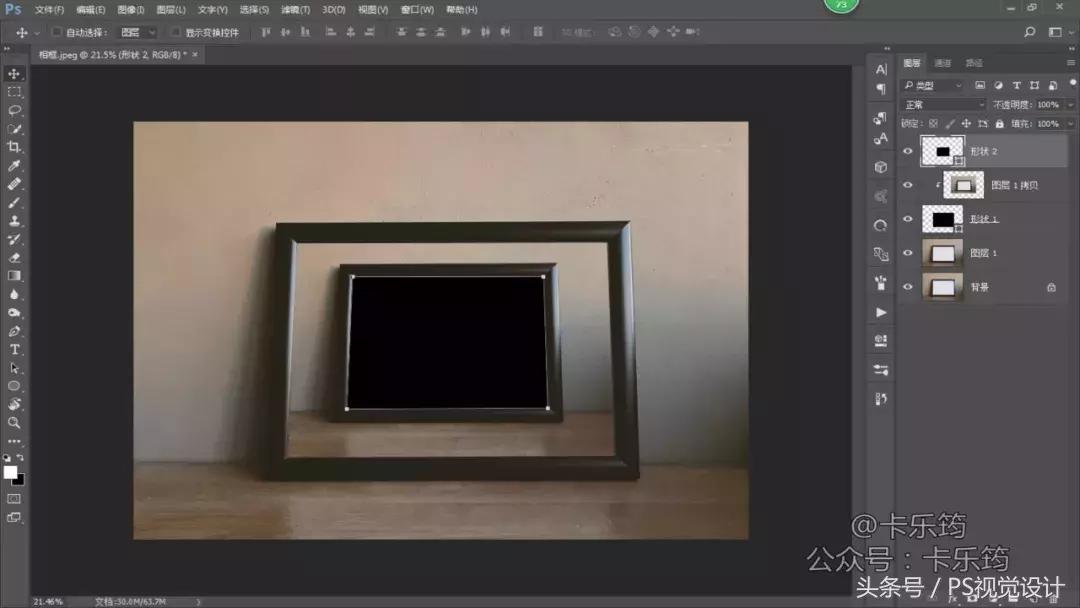
Task: Switch to the 通道 tab
Action: [x=942, y=63]
